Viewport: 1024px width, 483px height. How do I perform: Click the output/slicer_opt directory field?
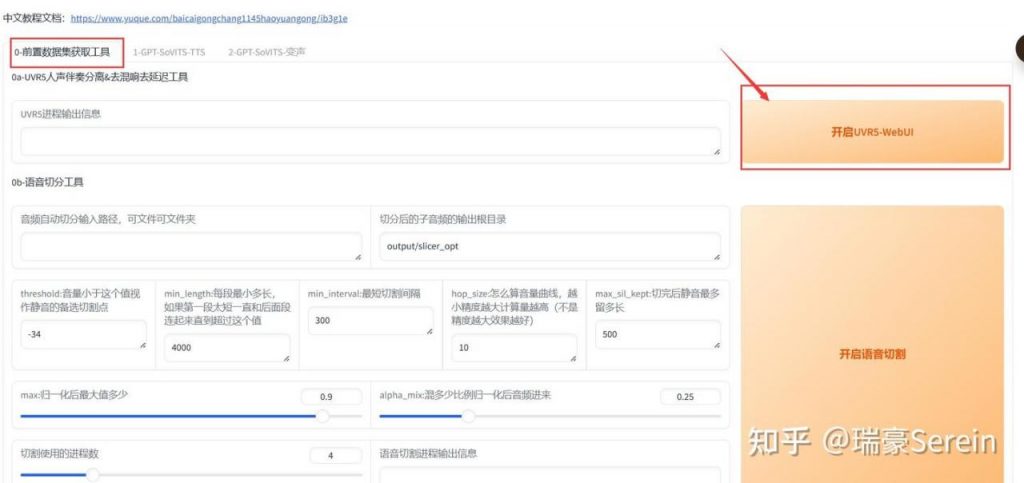tap(548, 246)
